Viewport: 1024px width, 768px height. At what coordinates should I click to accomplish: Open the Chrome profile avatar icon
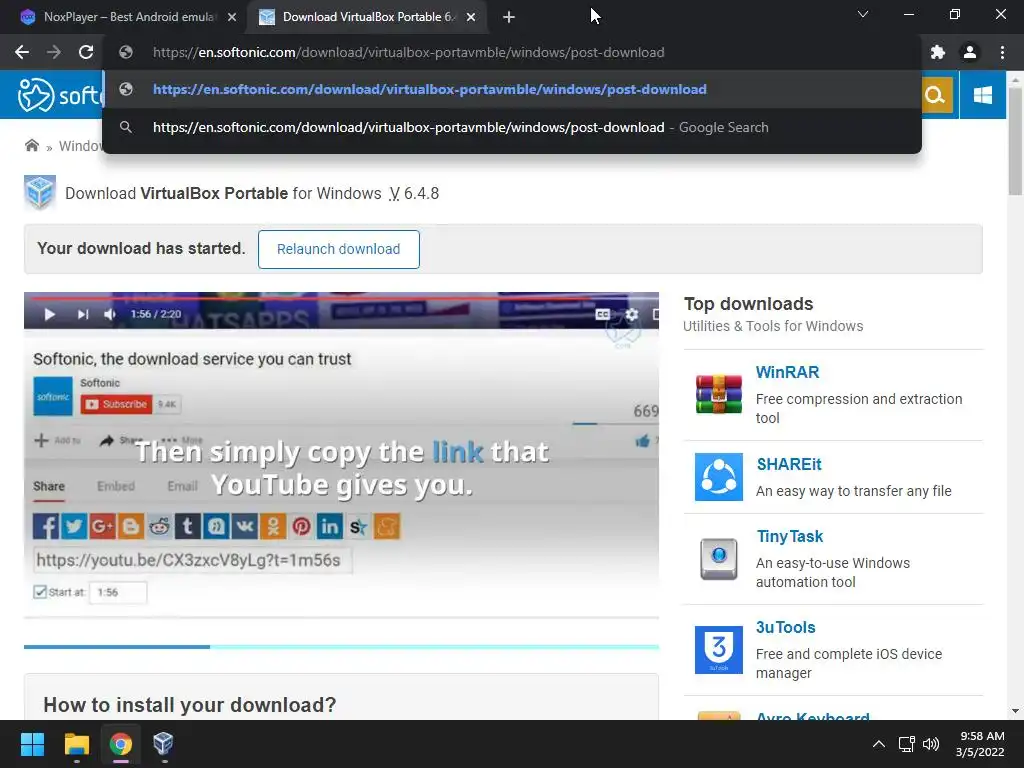click(970, 52)
